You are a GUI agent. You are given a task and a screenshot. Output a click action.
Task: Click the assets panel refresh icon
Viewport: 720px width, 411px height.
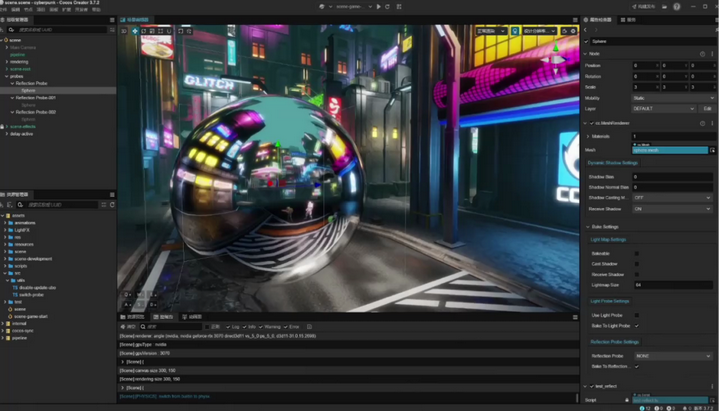click(x=112, y=205)
